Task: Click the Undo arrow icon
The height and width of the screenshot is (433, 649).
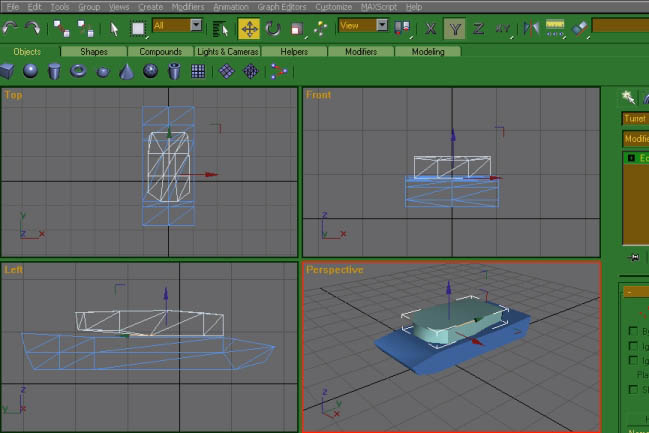Action: pos(11,27)
